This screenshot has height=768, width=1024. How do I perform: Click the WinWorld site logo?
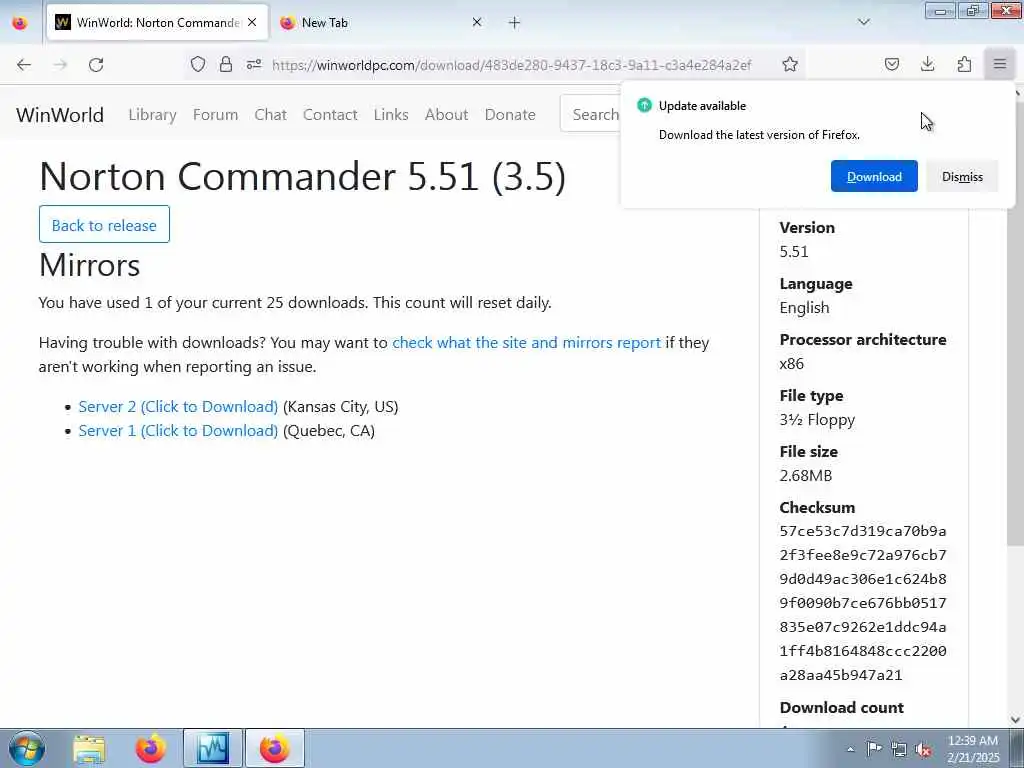coord(60,115)
